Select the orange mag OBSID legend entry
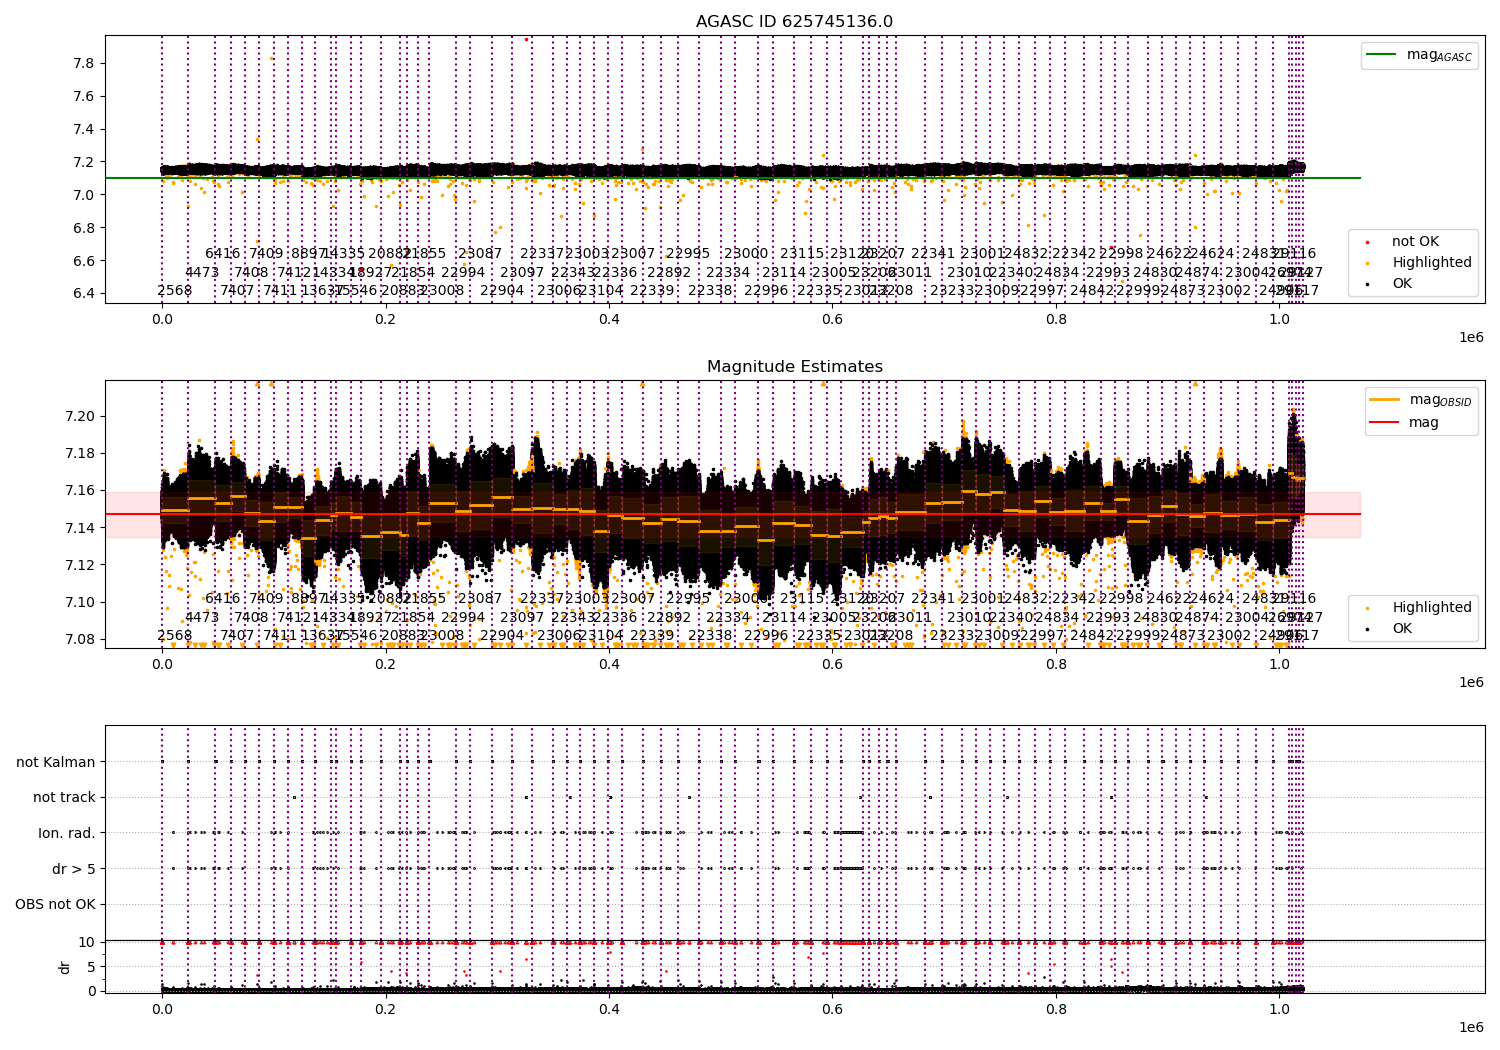The width and height of the screenshot is (1500, 1050). (x=1421, y=400)
